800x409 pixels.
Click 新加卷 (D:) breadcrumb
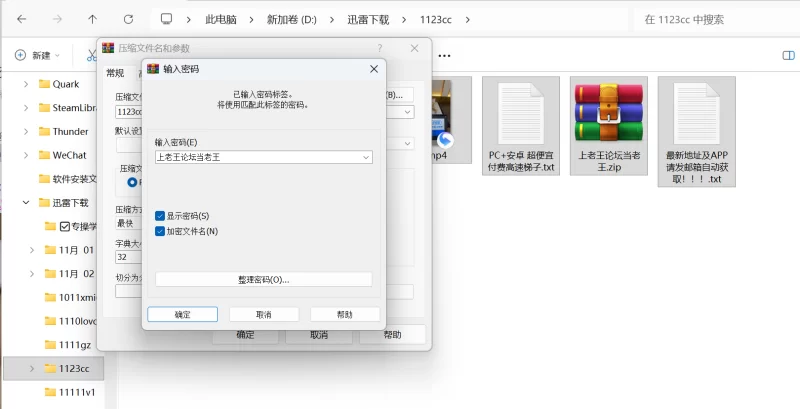tap(291, 19)
